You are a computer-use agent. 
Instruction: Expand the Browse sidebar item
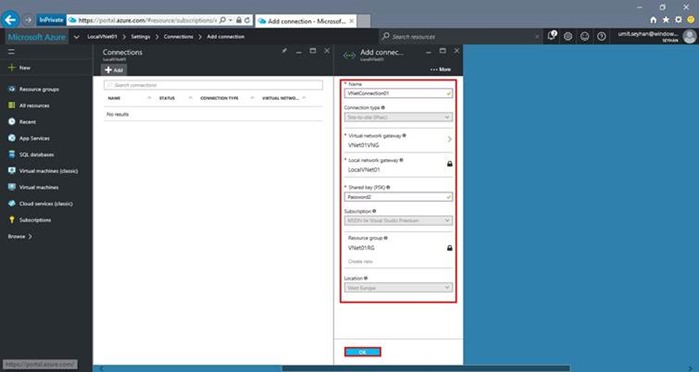[x=20, y=236]
